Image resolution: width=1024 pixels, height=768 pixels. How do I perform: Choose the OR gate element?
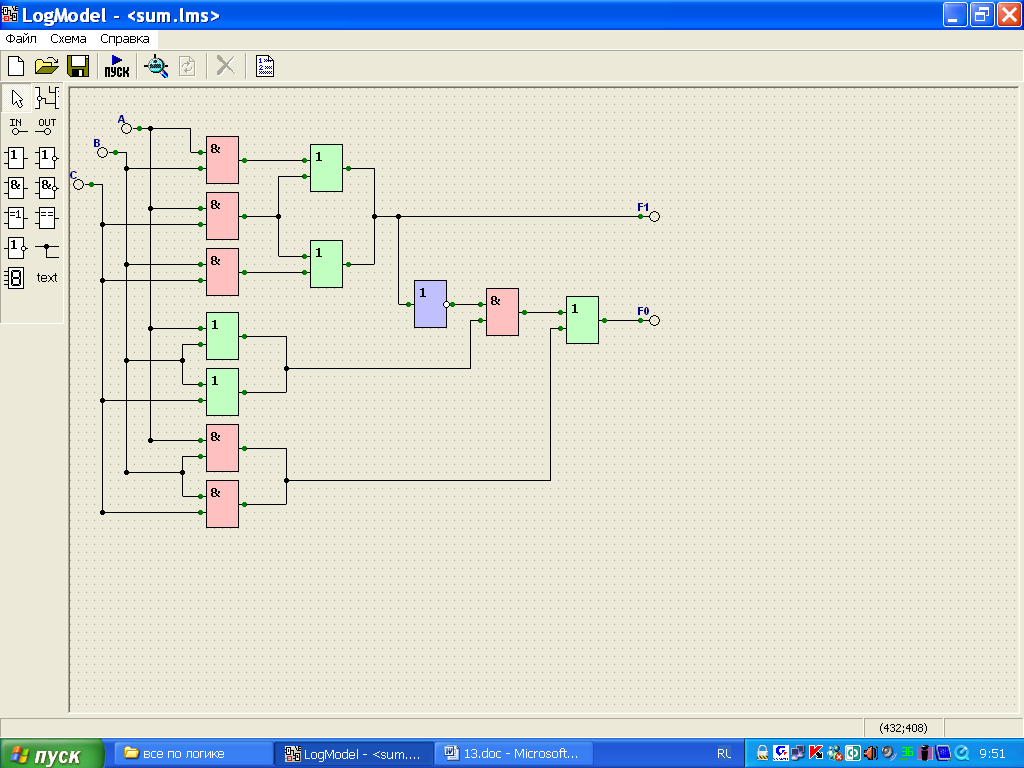[16, 157]
